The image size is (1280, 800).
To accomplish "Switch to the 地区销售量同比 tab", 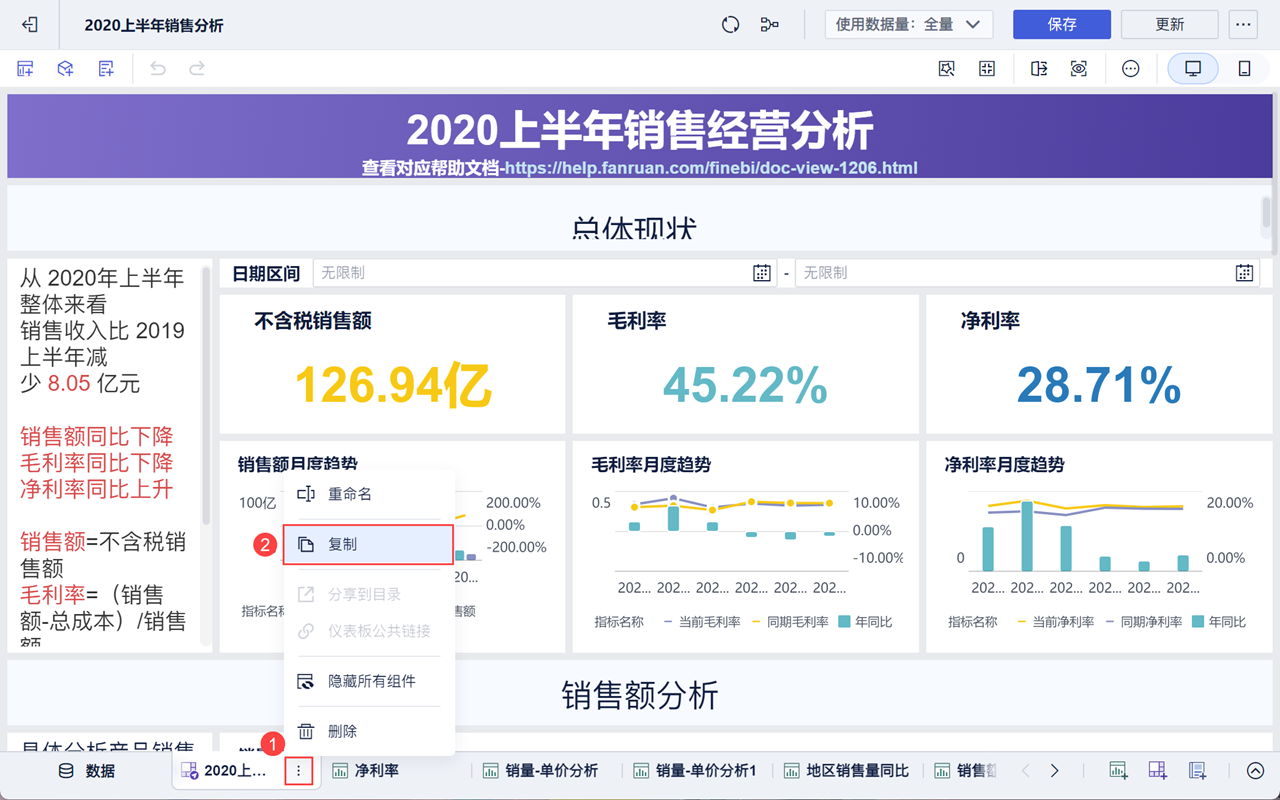I will click(847, 771).
